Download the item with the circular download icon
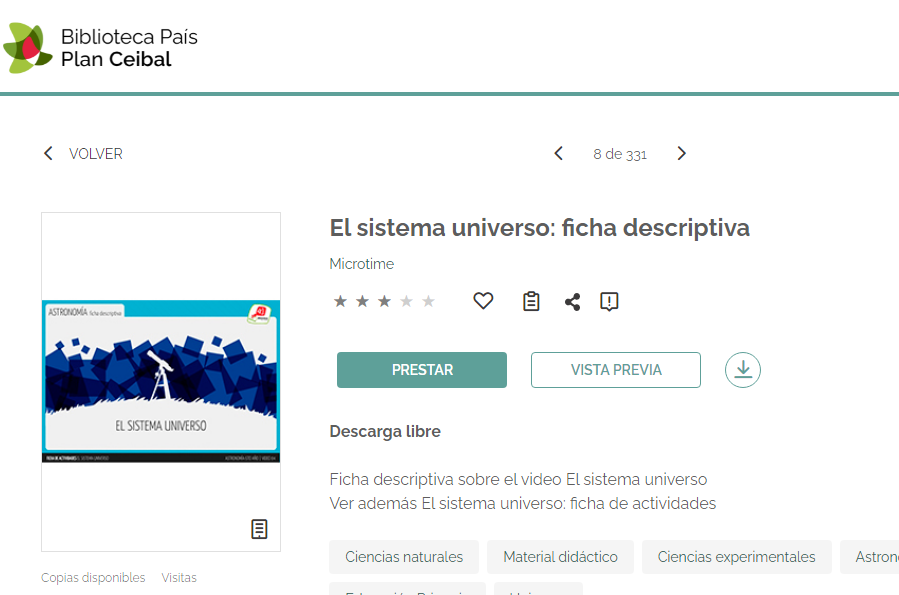Viewport: 899px width, 595px height. point(742,370)
